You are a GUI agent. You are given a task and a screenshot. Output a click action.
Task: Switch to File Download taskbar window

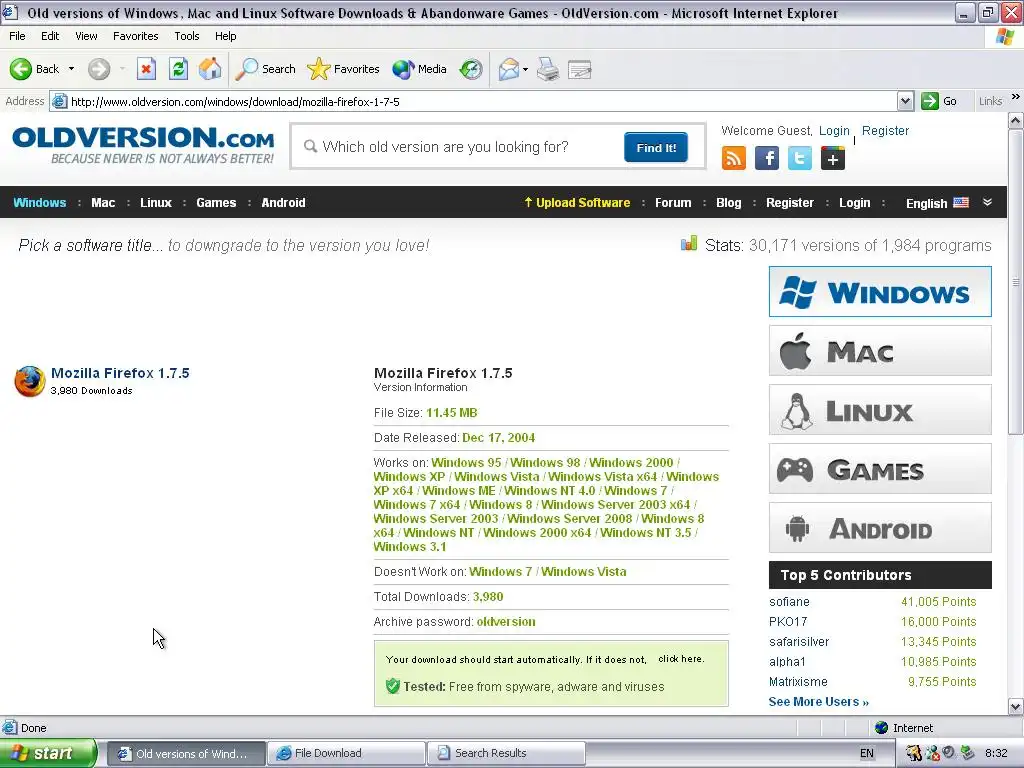(346, 753)
